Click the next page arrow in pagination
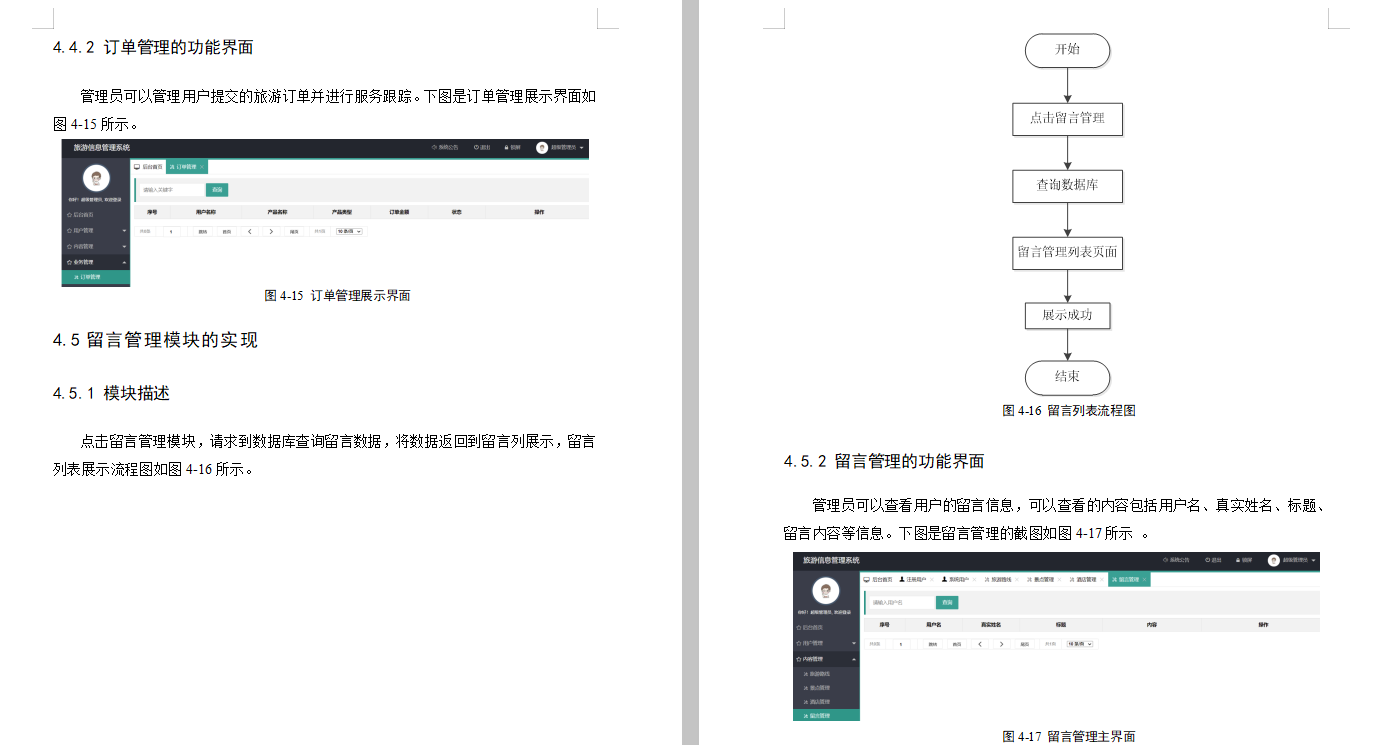This screenshot has height=745, width=1391. pyautogui.click(x=1000, y=644)
